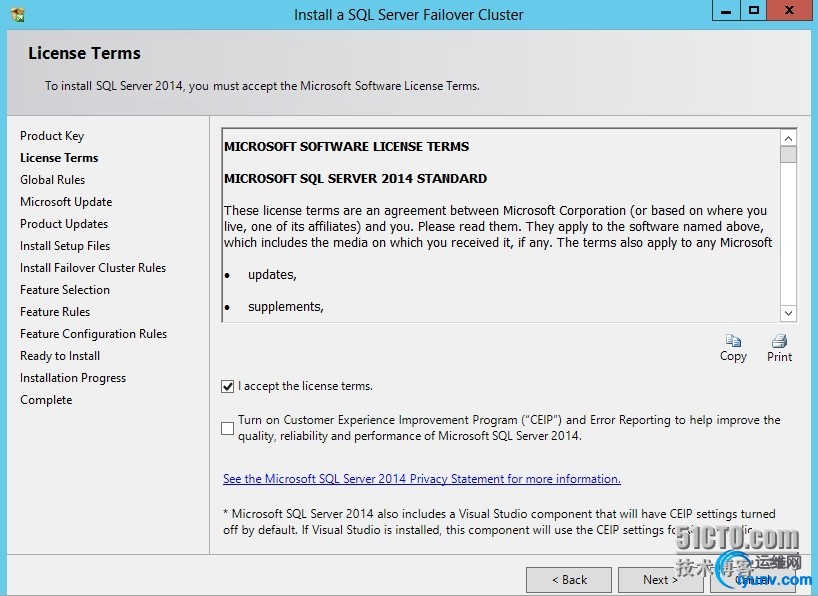The width and height of the screenshot is (818, 596).
Task: Select Install Failover Cluster Rules step
Action: click(93, 268)
